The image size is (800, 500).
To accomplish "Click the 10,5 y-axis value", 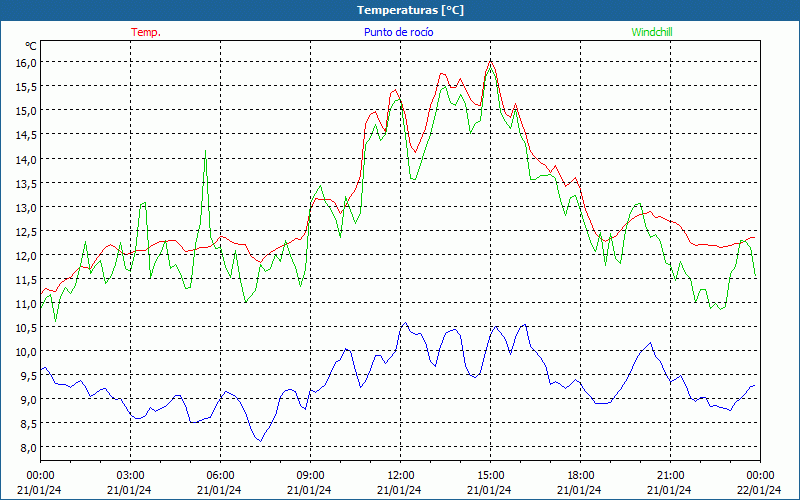I will (27, 328).
